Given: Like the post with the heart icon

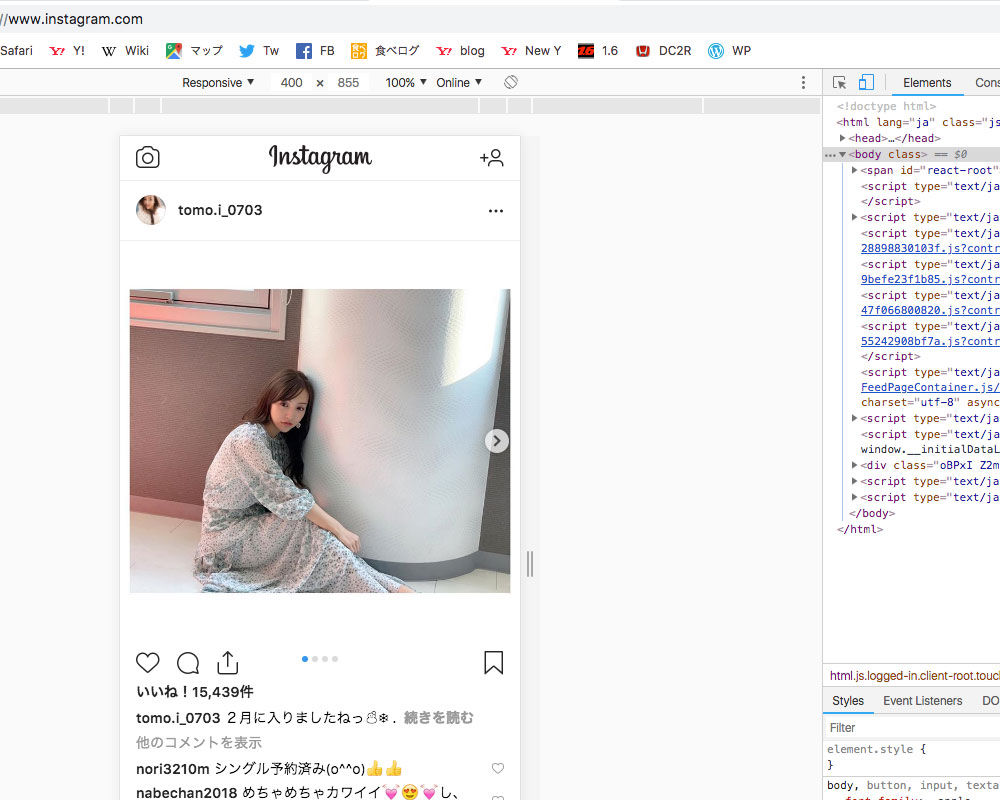Looking at the screenshot, I should pos(147,662).
